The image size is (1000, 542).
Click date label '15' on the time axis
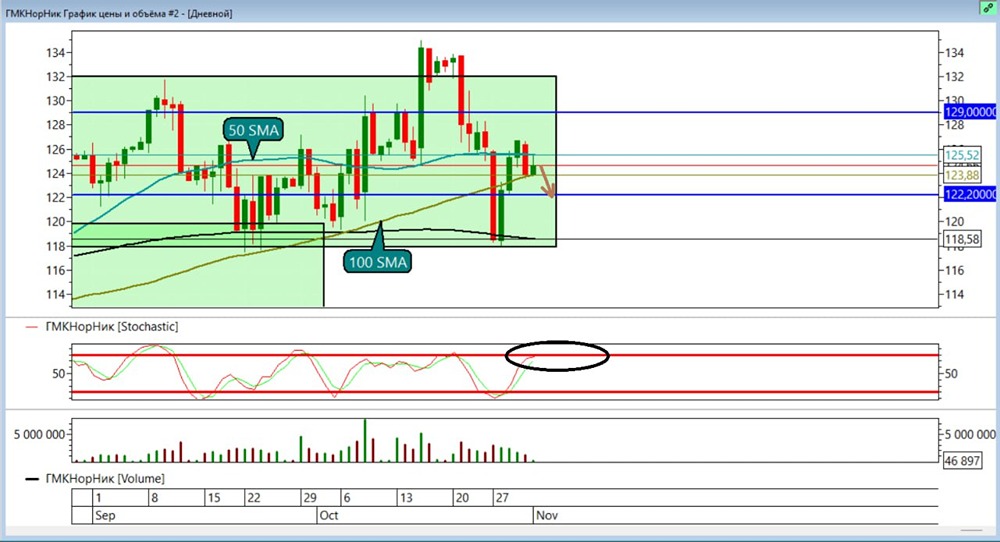pos(214,498)
